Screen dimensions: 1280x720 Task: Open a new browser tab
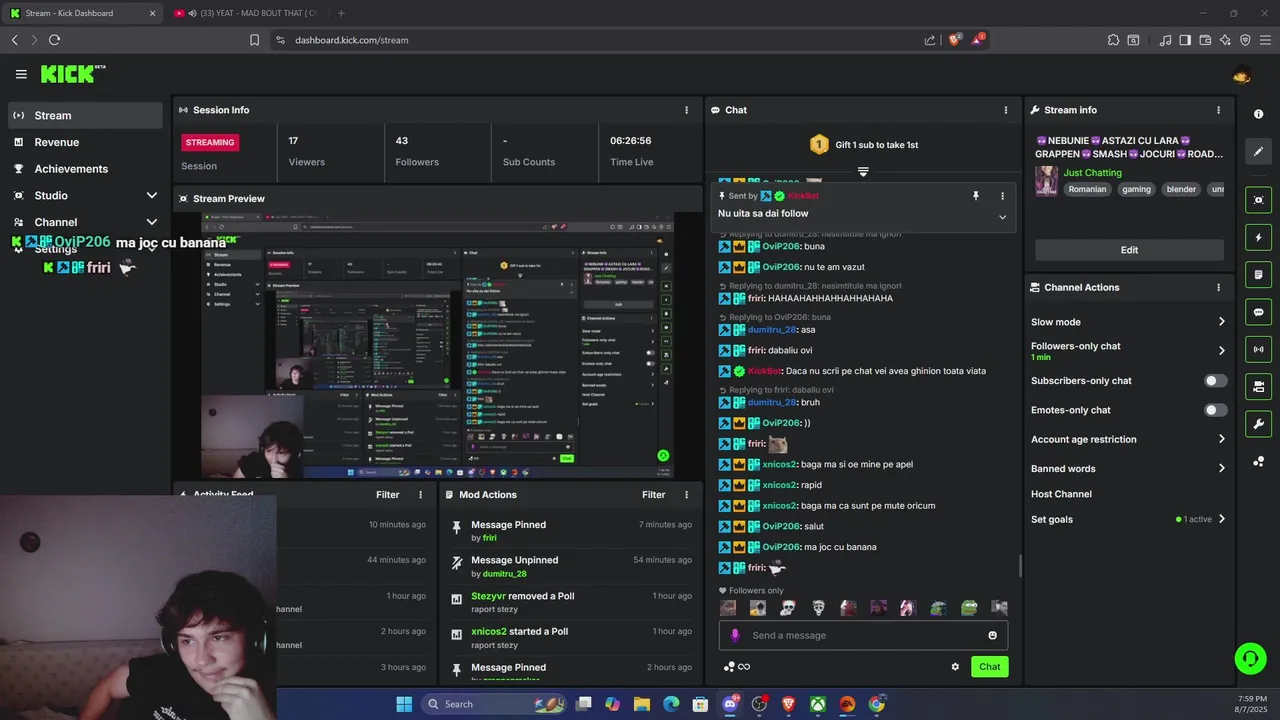coord(341,13)
